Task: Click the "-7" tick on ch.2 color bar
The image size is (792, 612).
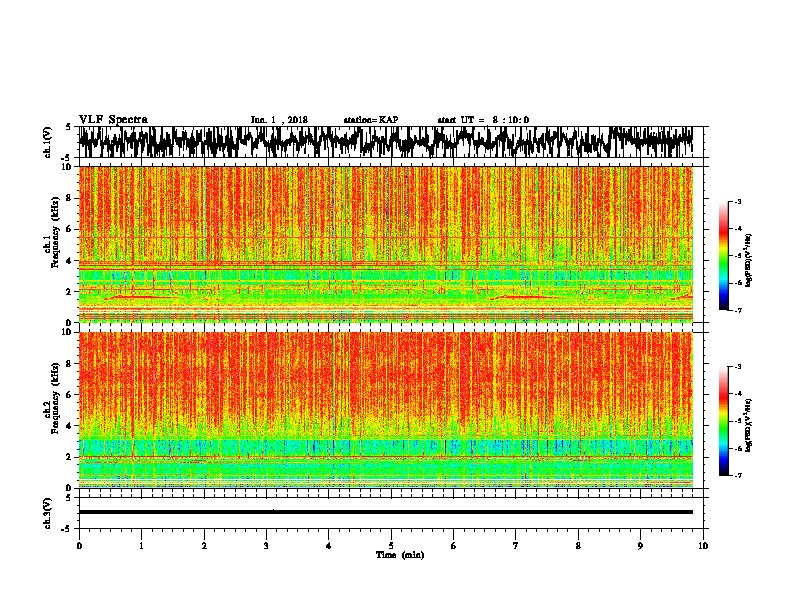Action: pyautogui.click(x=738, y=475)
